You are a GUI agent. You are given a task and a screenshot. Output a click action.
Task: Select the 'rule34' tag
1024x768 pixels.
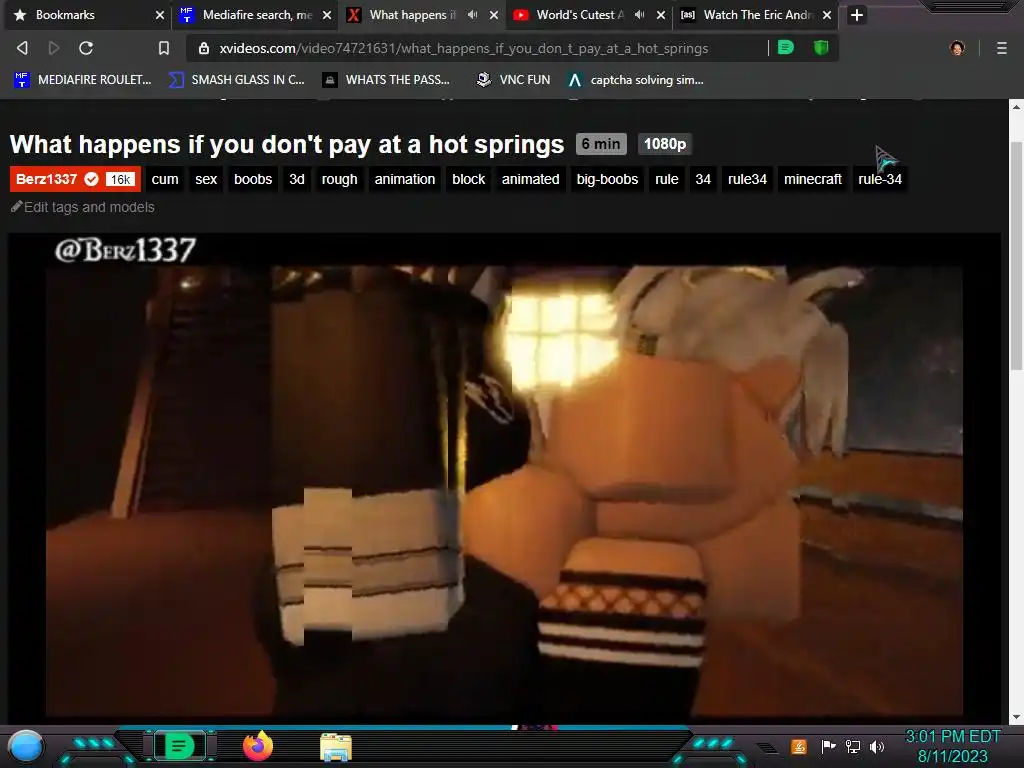pyautogui.click(x=747, y=179)
